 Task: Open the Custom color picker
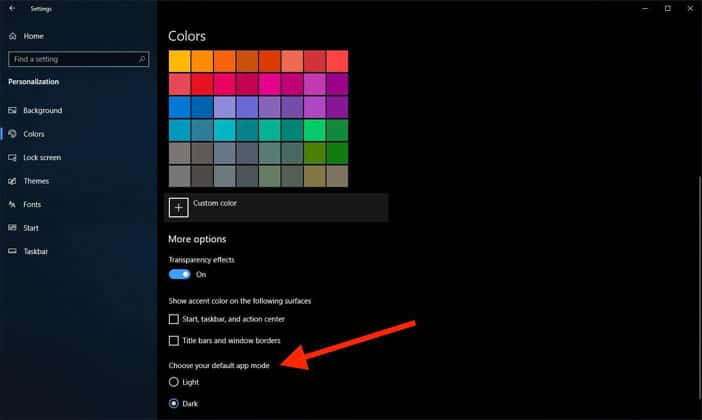[276, 207]
